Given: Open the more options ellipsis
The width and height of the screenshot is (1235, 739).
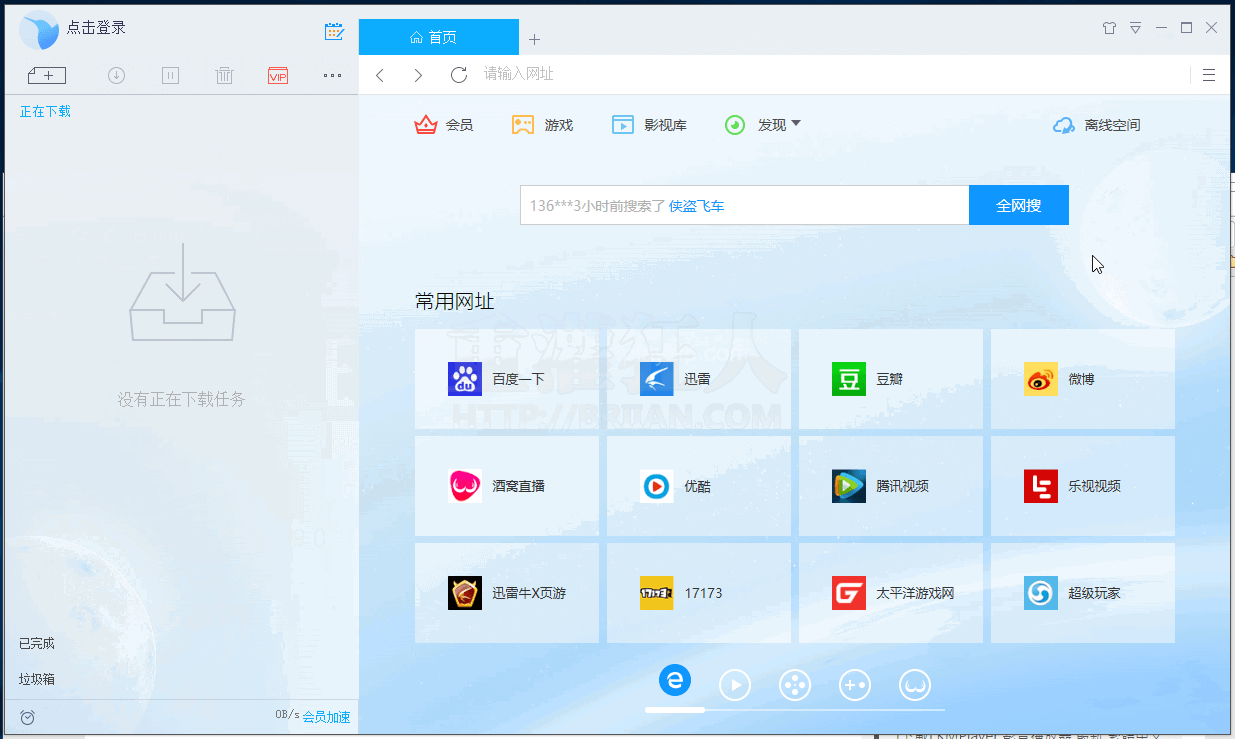Looking at the screenshot, I should tap(332, 75).
